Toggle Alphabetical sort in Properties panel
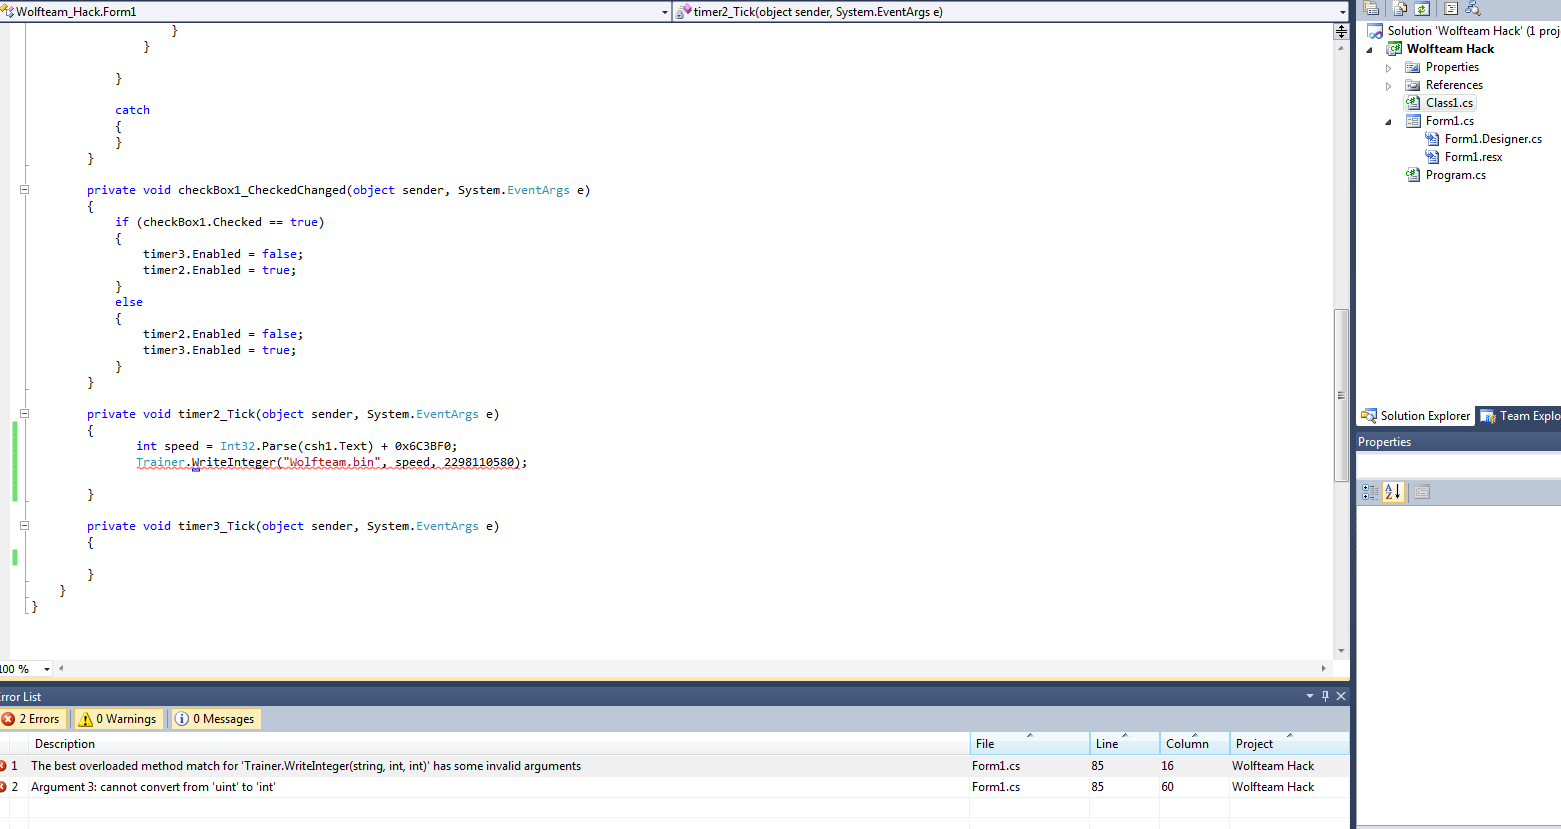This screenshot has width=1561, height=829. point(1393,492)
